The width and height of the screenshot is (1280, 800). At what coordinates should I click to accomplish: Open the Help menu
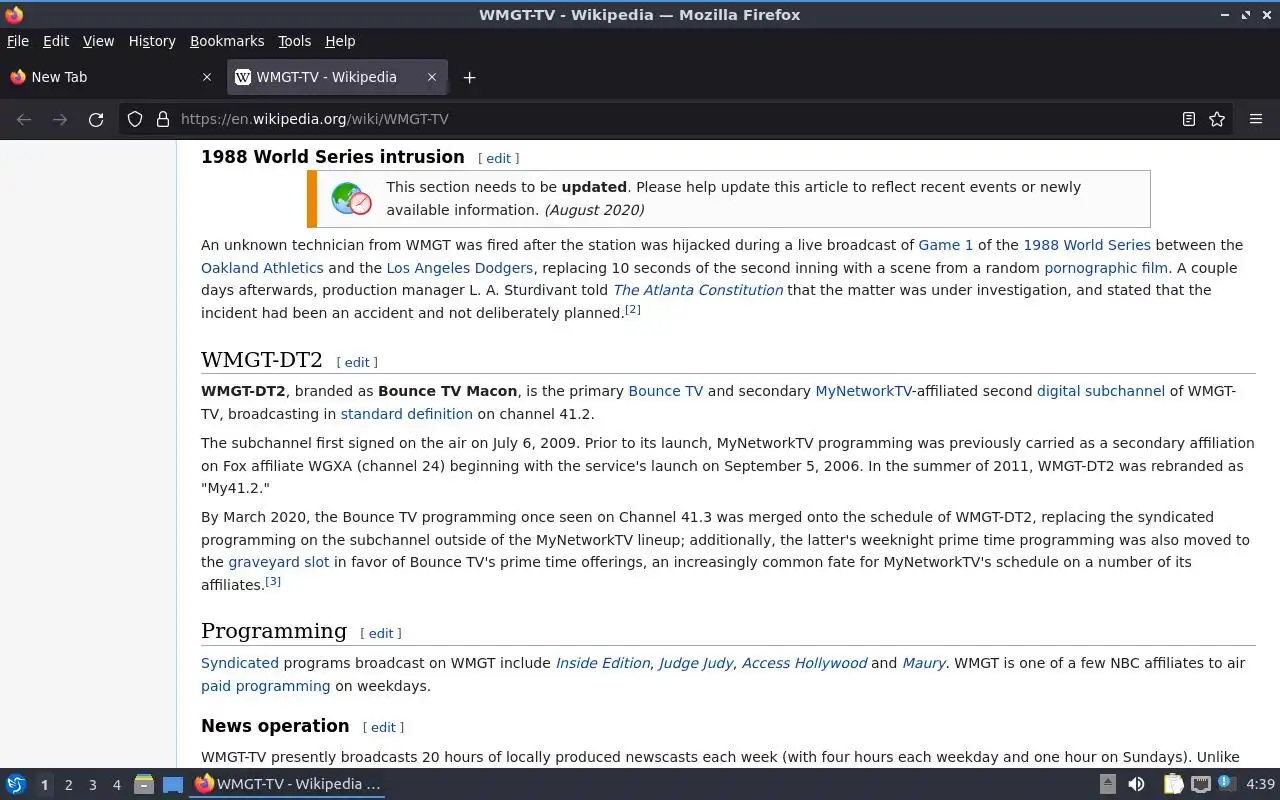340,41
